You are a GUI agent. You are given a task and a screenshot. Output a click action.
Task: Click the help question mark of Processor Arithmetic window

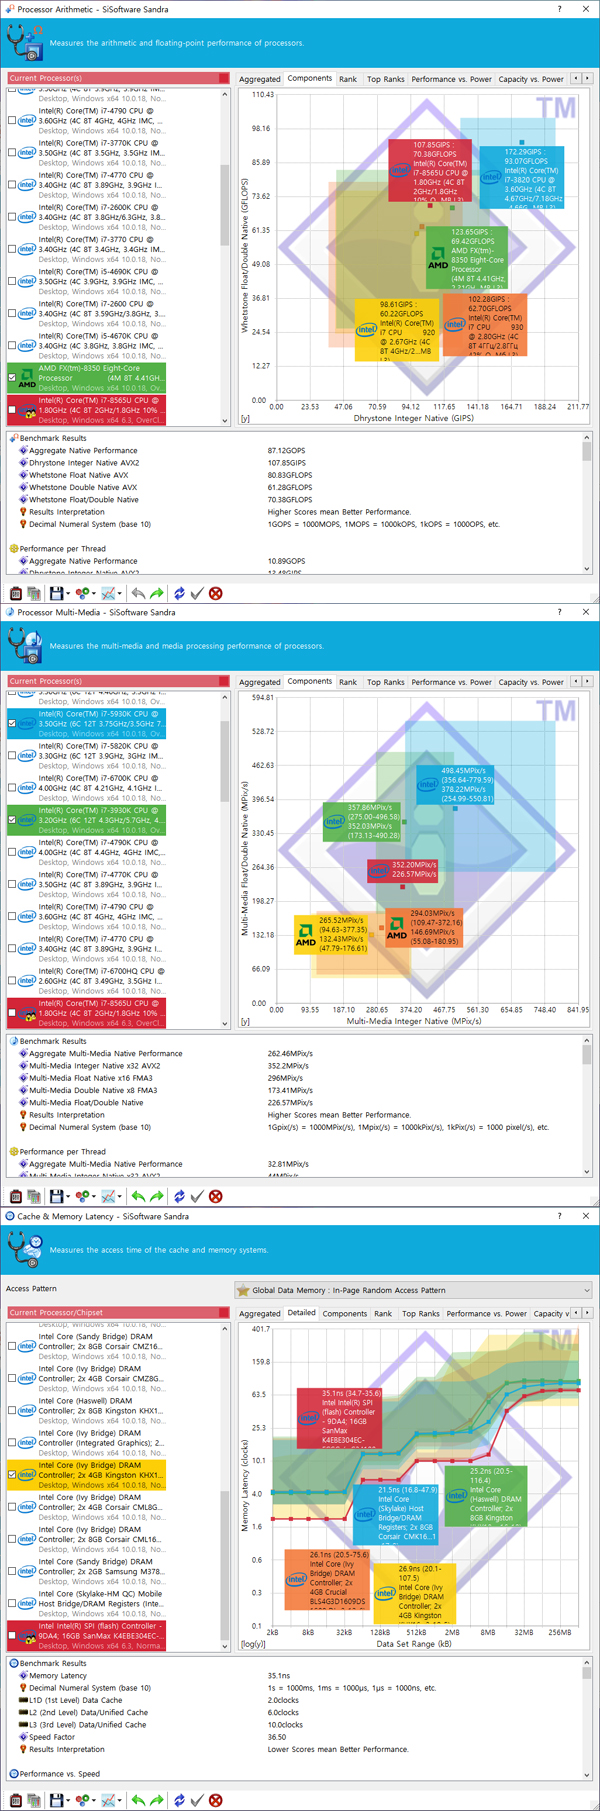559,9
